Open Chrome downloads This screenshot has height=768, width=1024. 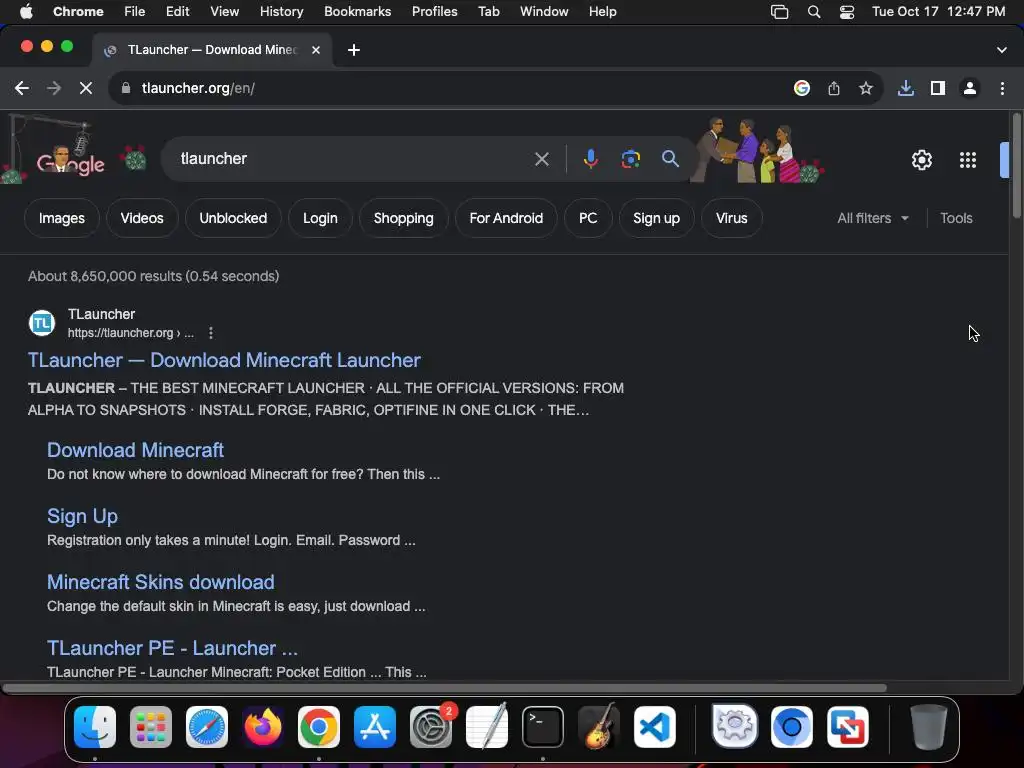click(x=906, y=88)
